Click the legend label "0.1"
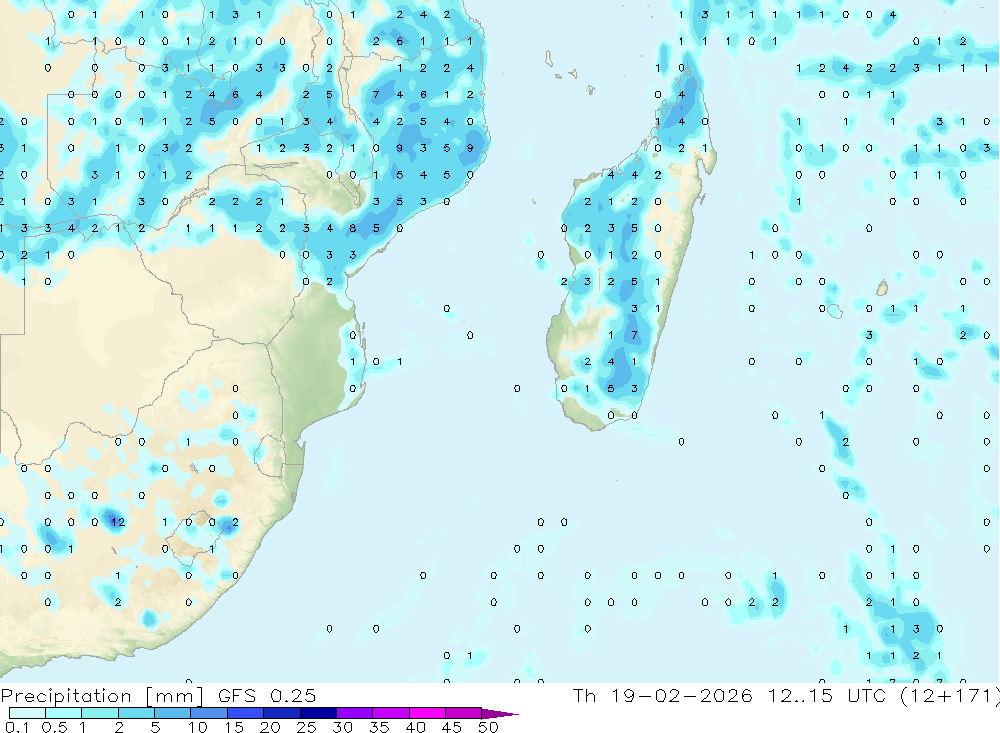 tap(17, 727)
